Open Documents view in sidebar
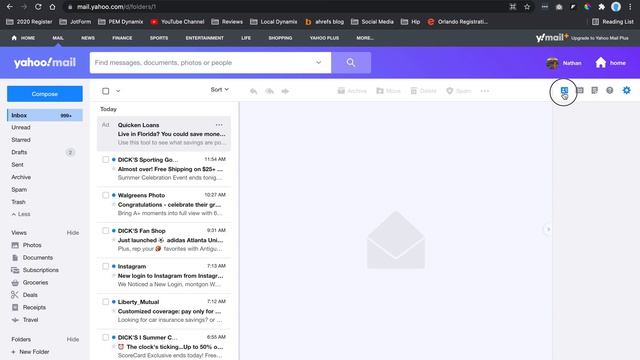 (x=33, y=258)
